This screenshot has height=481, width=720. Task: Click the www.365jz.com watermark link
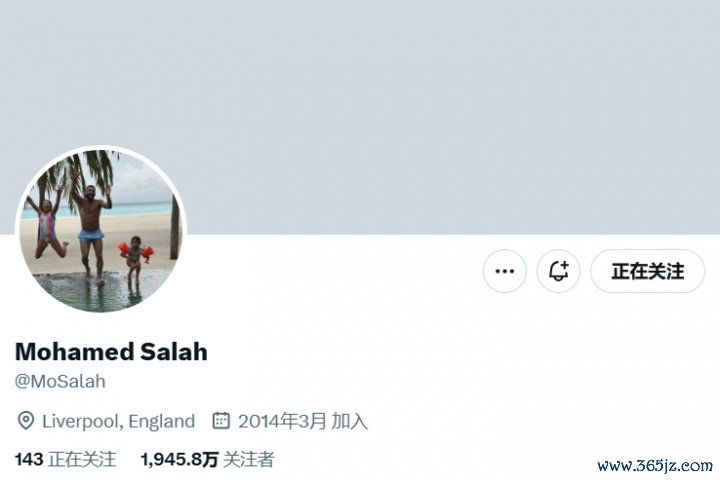coord(655,466)
